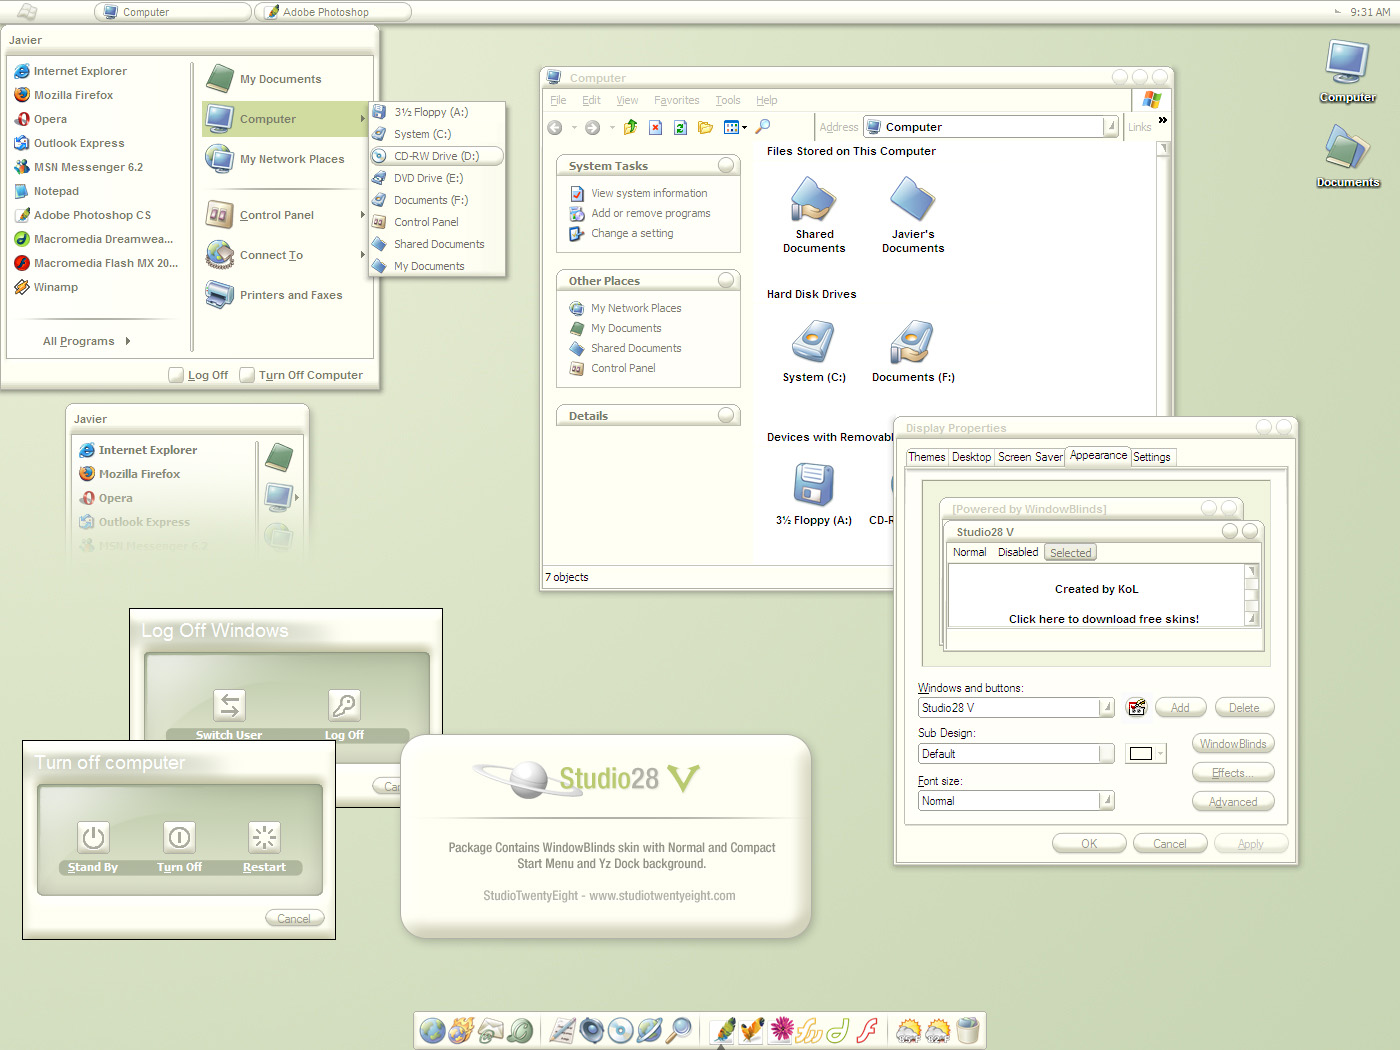
Task: Open the Tools menu in the Computer window
Action: (728, 100)
